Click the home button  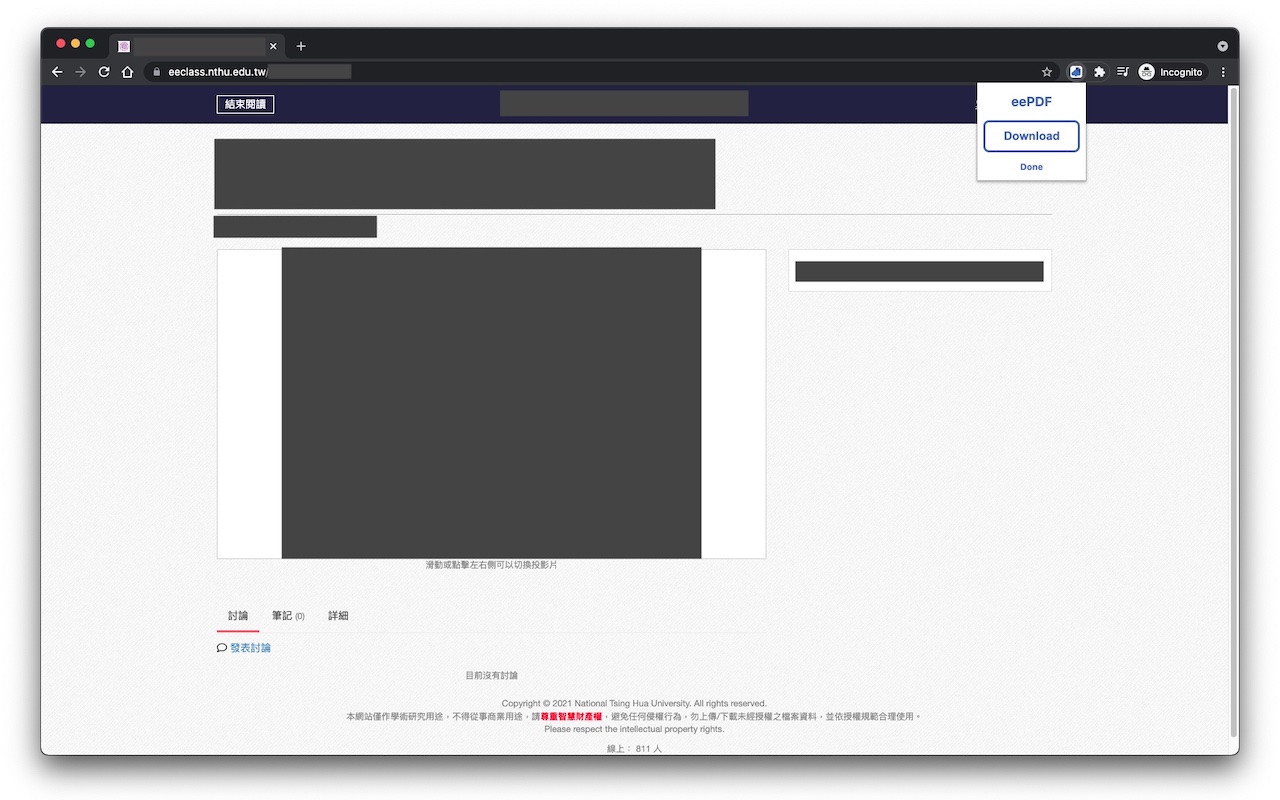[127, 71]
